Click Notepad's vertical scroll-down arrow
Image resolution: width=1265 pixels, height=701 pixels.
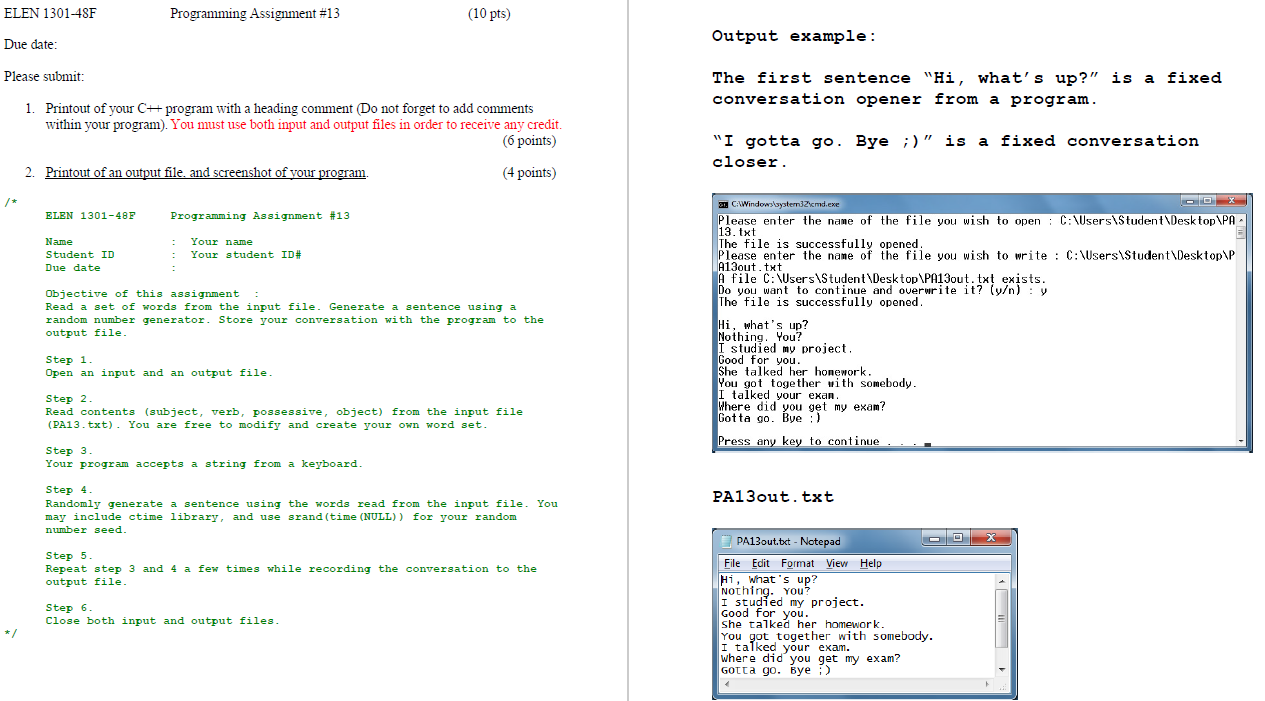[1003, 668]
